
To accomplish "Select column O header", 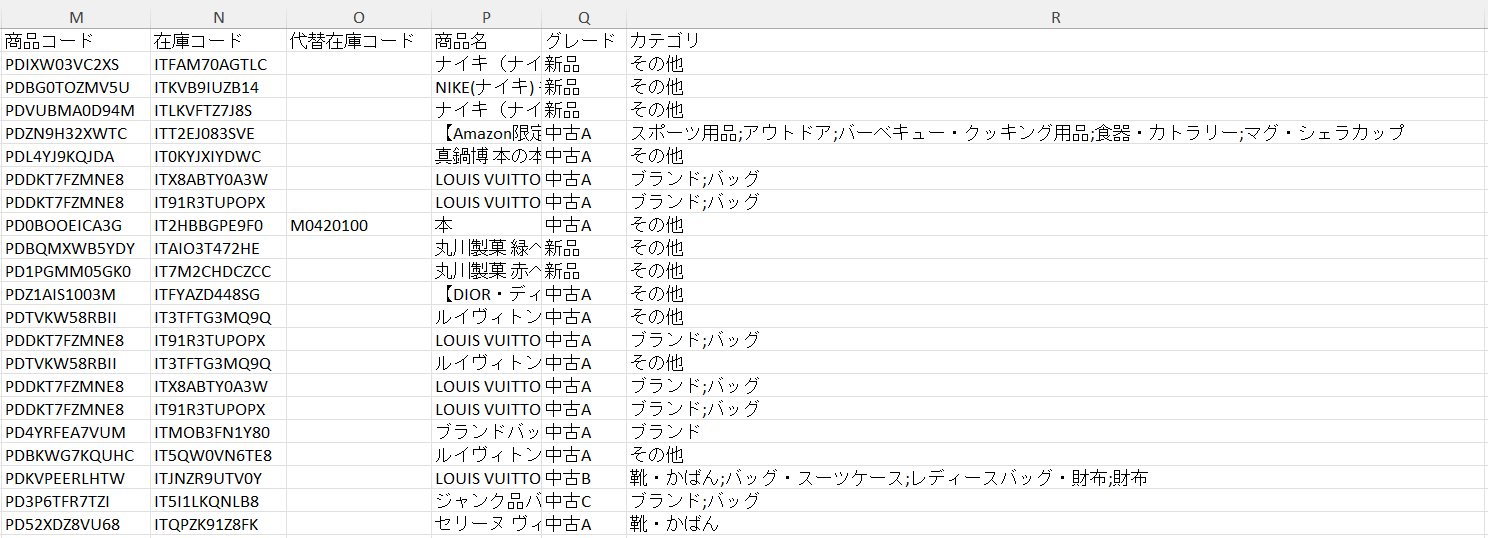I will point(359,19).
